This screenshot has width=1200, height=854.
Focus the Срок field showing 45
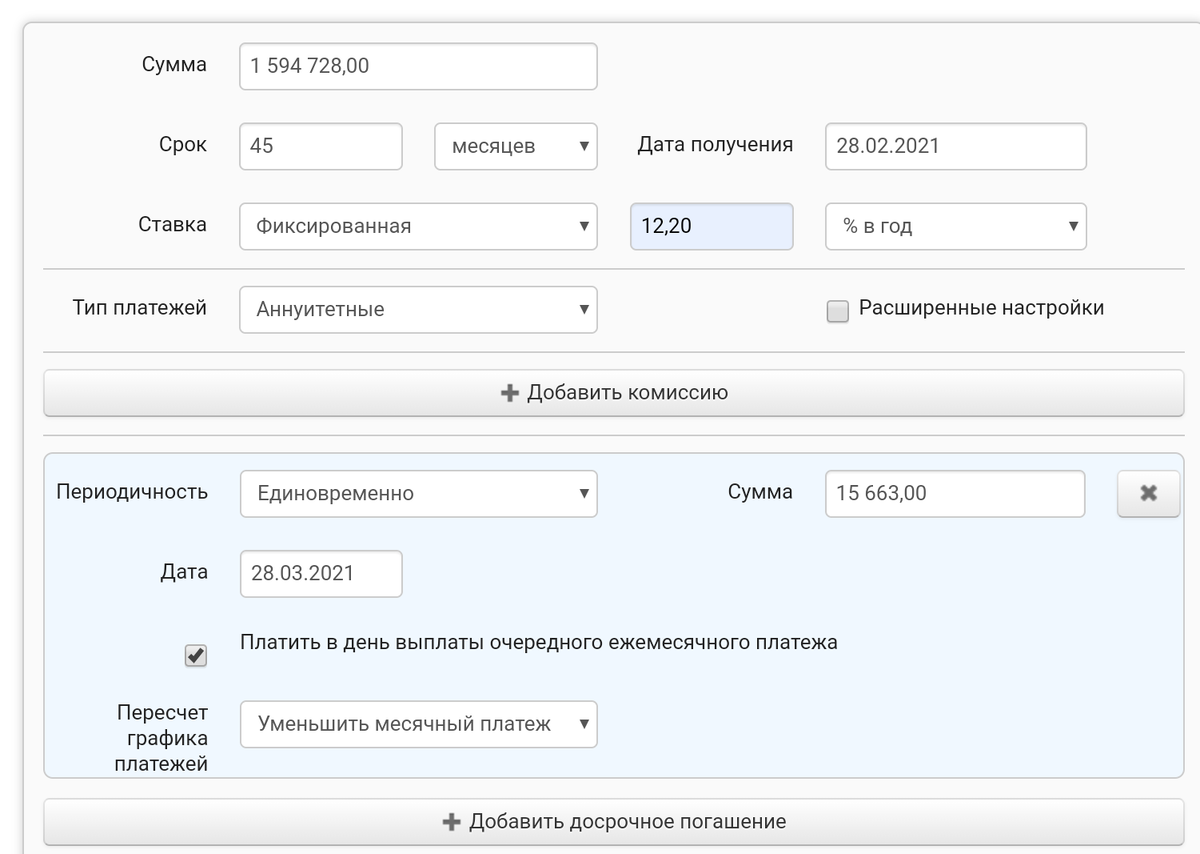pyautogui.click(x=320, y=146)
